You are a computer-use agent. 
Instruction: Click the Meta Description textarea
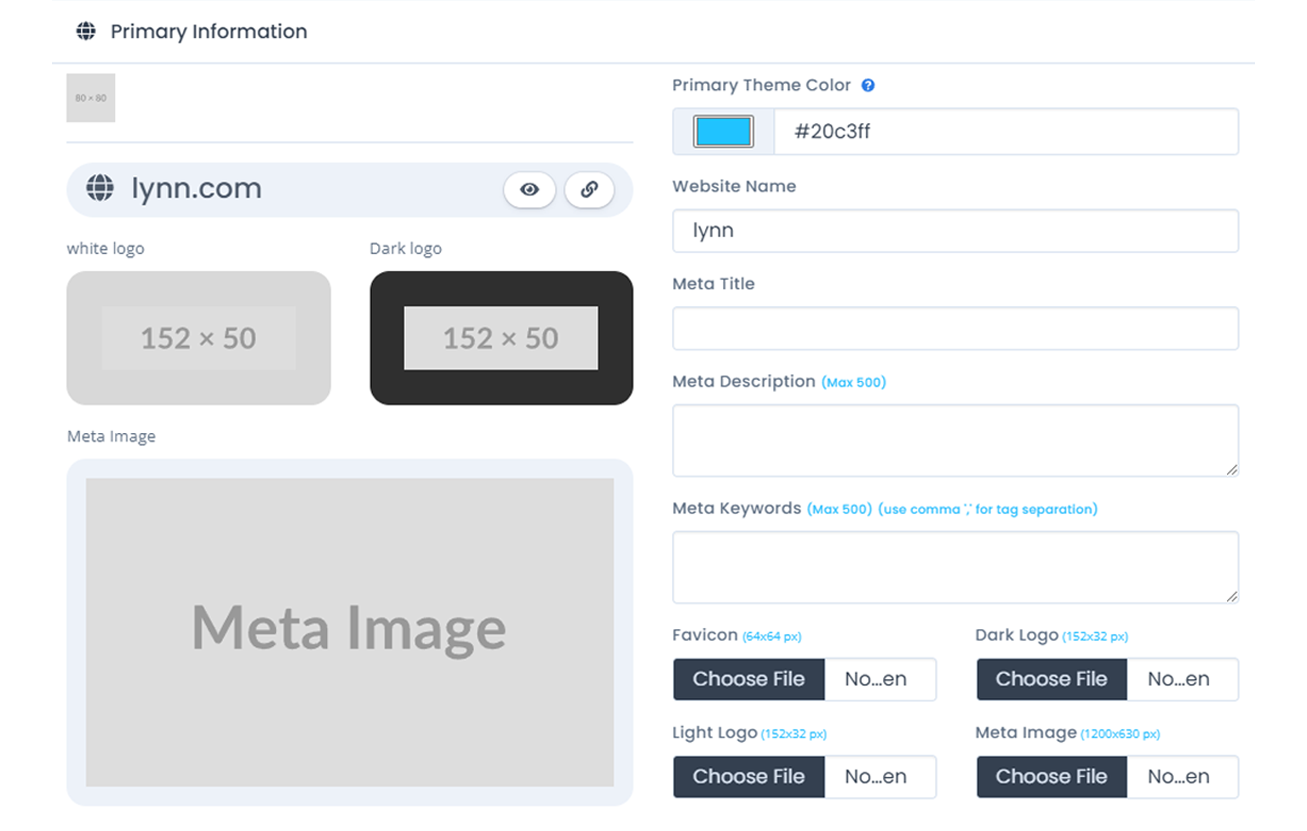(x=955, y=440)
